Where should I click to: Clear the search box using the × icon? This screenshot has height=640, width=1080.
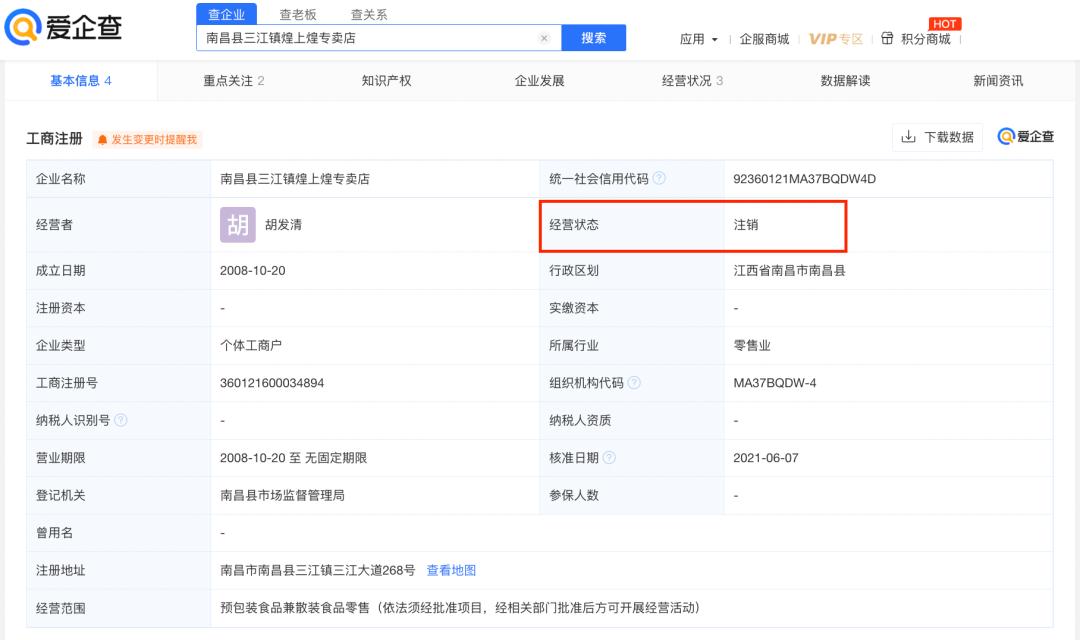point(544,37)
